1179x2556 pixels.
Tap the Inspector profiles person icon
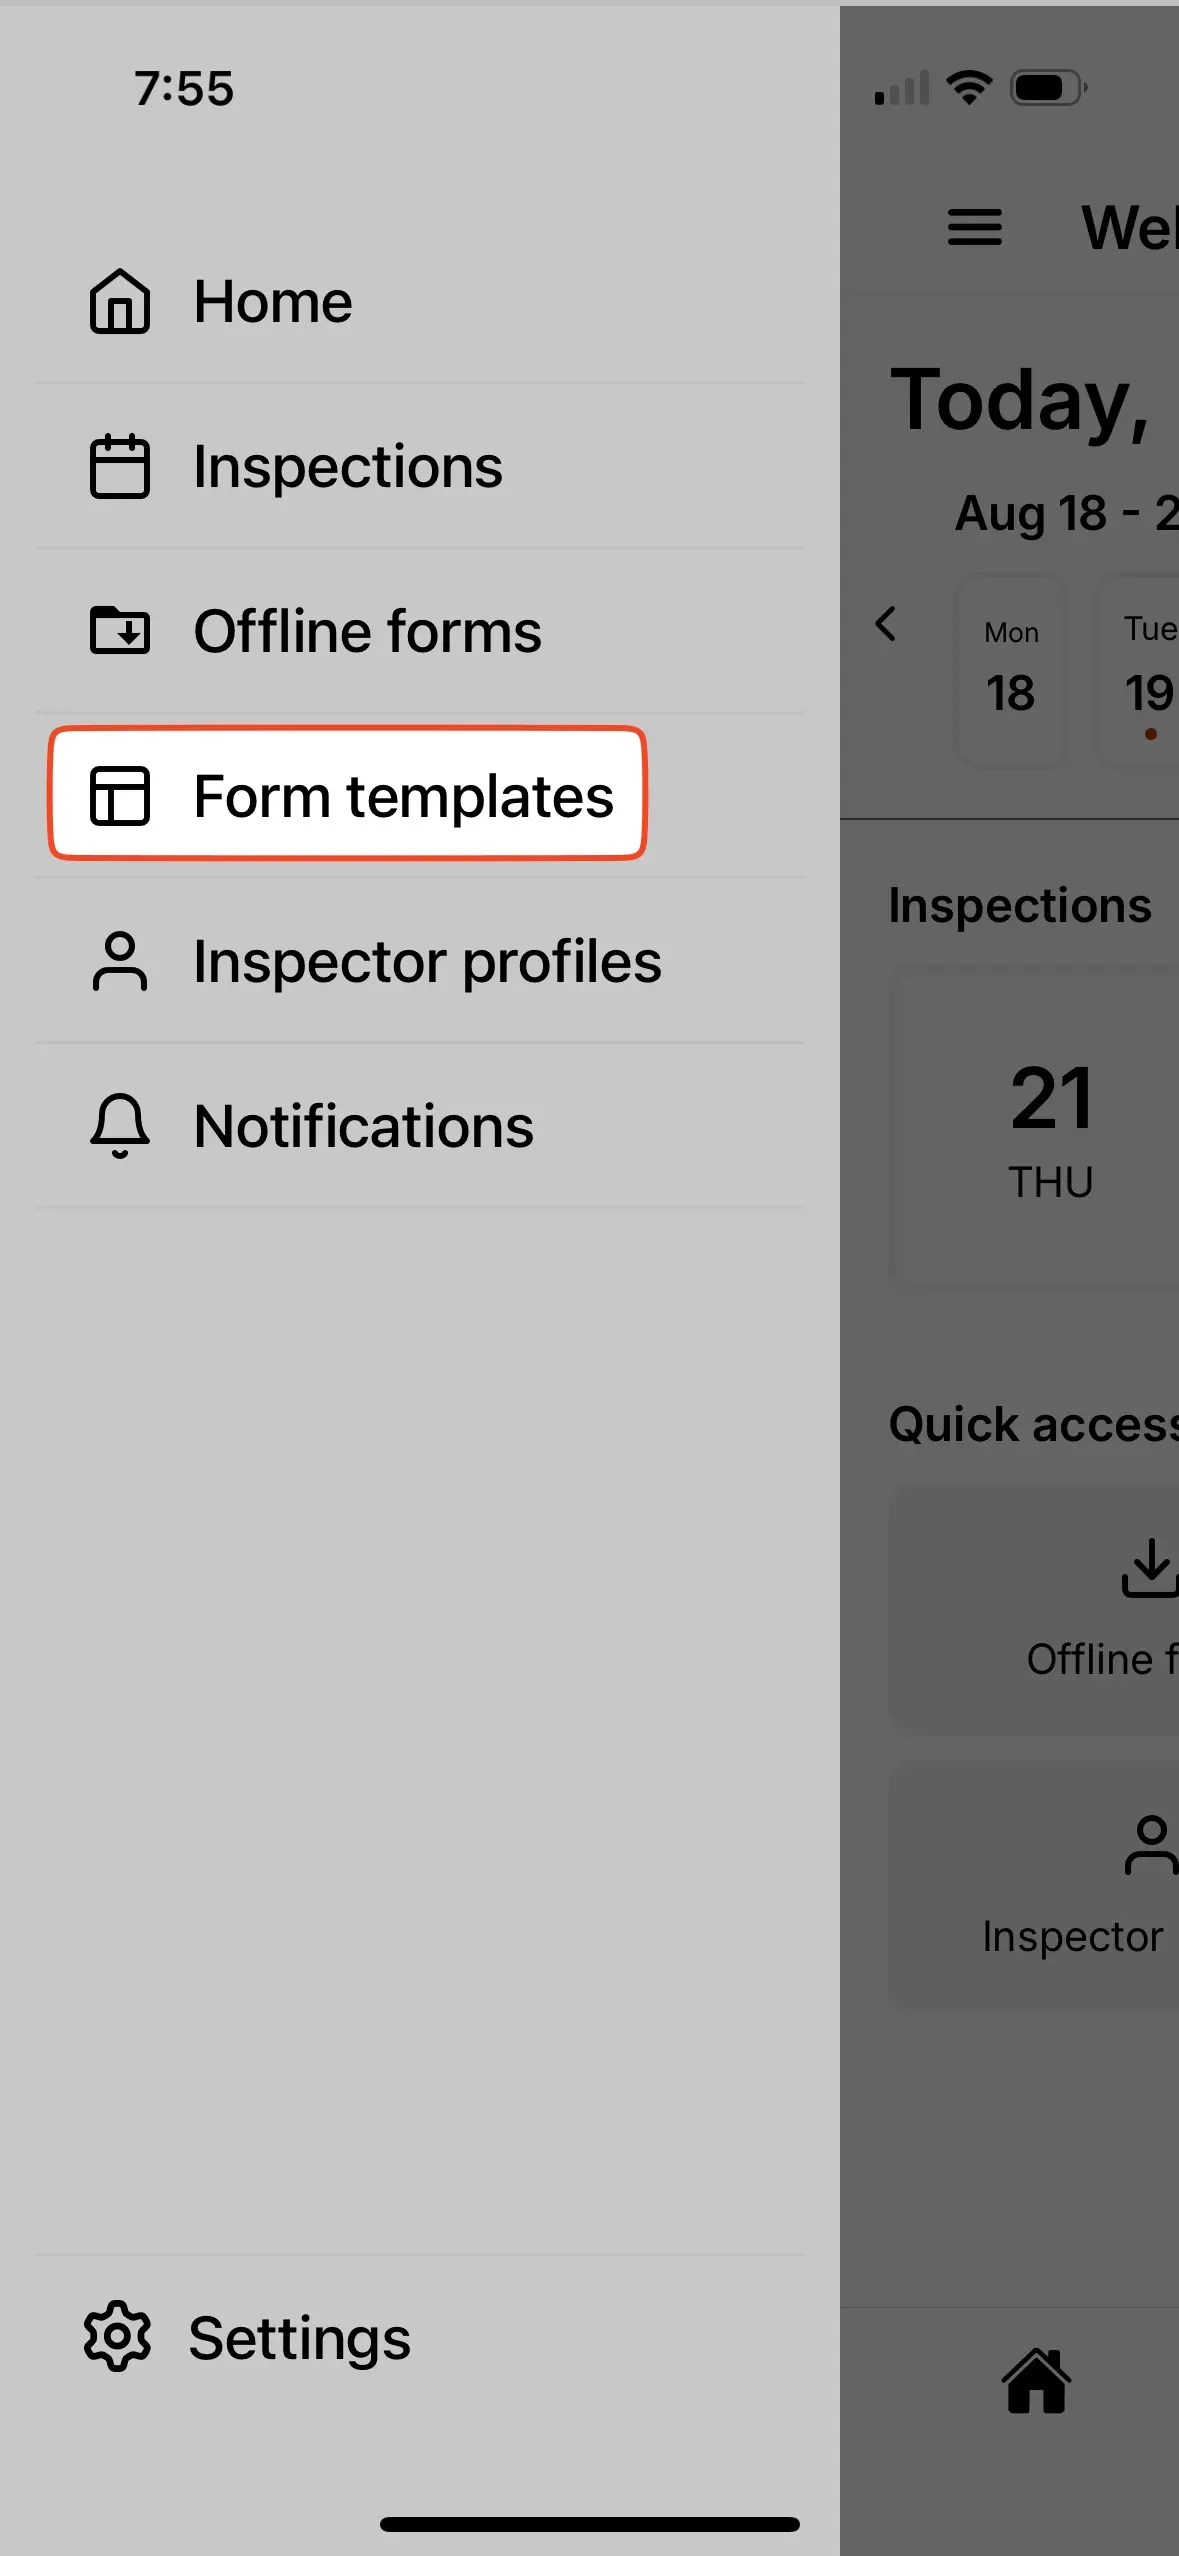pyautogui.click(x=118, y=960)
